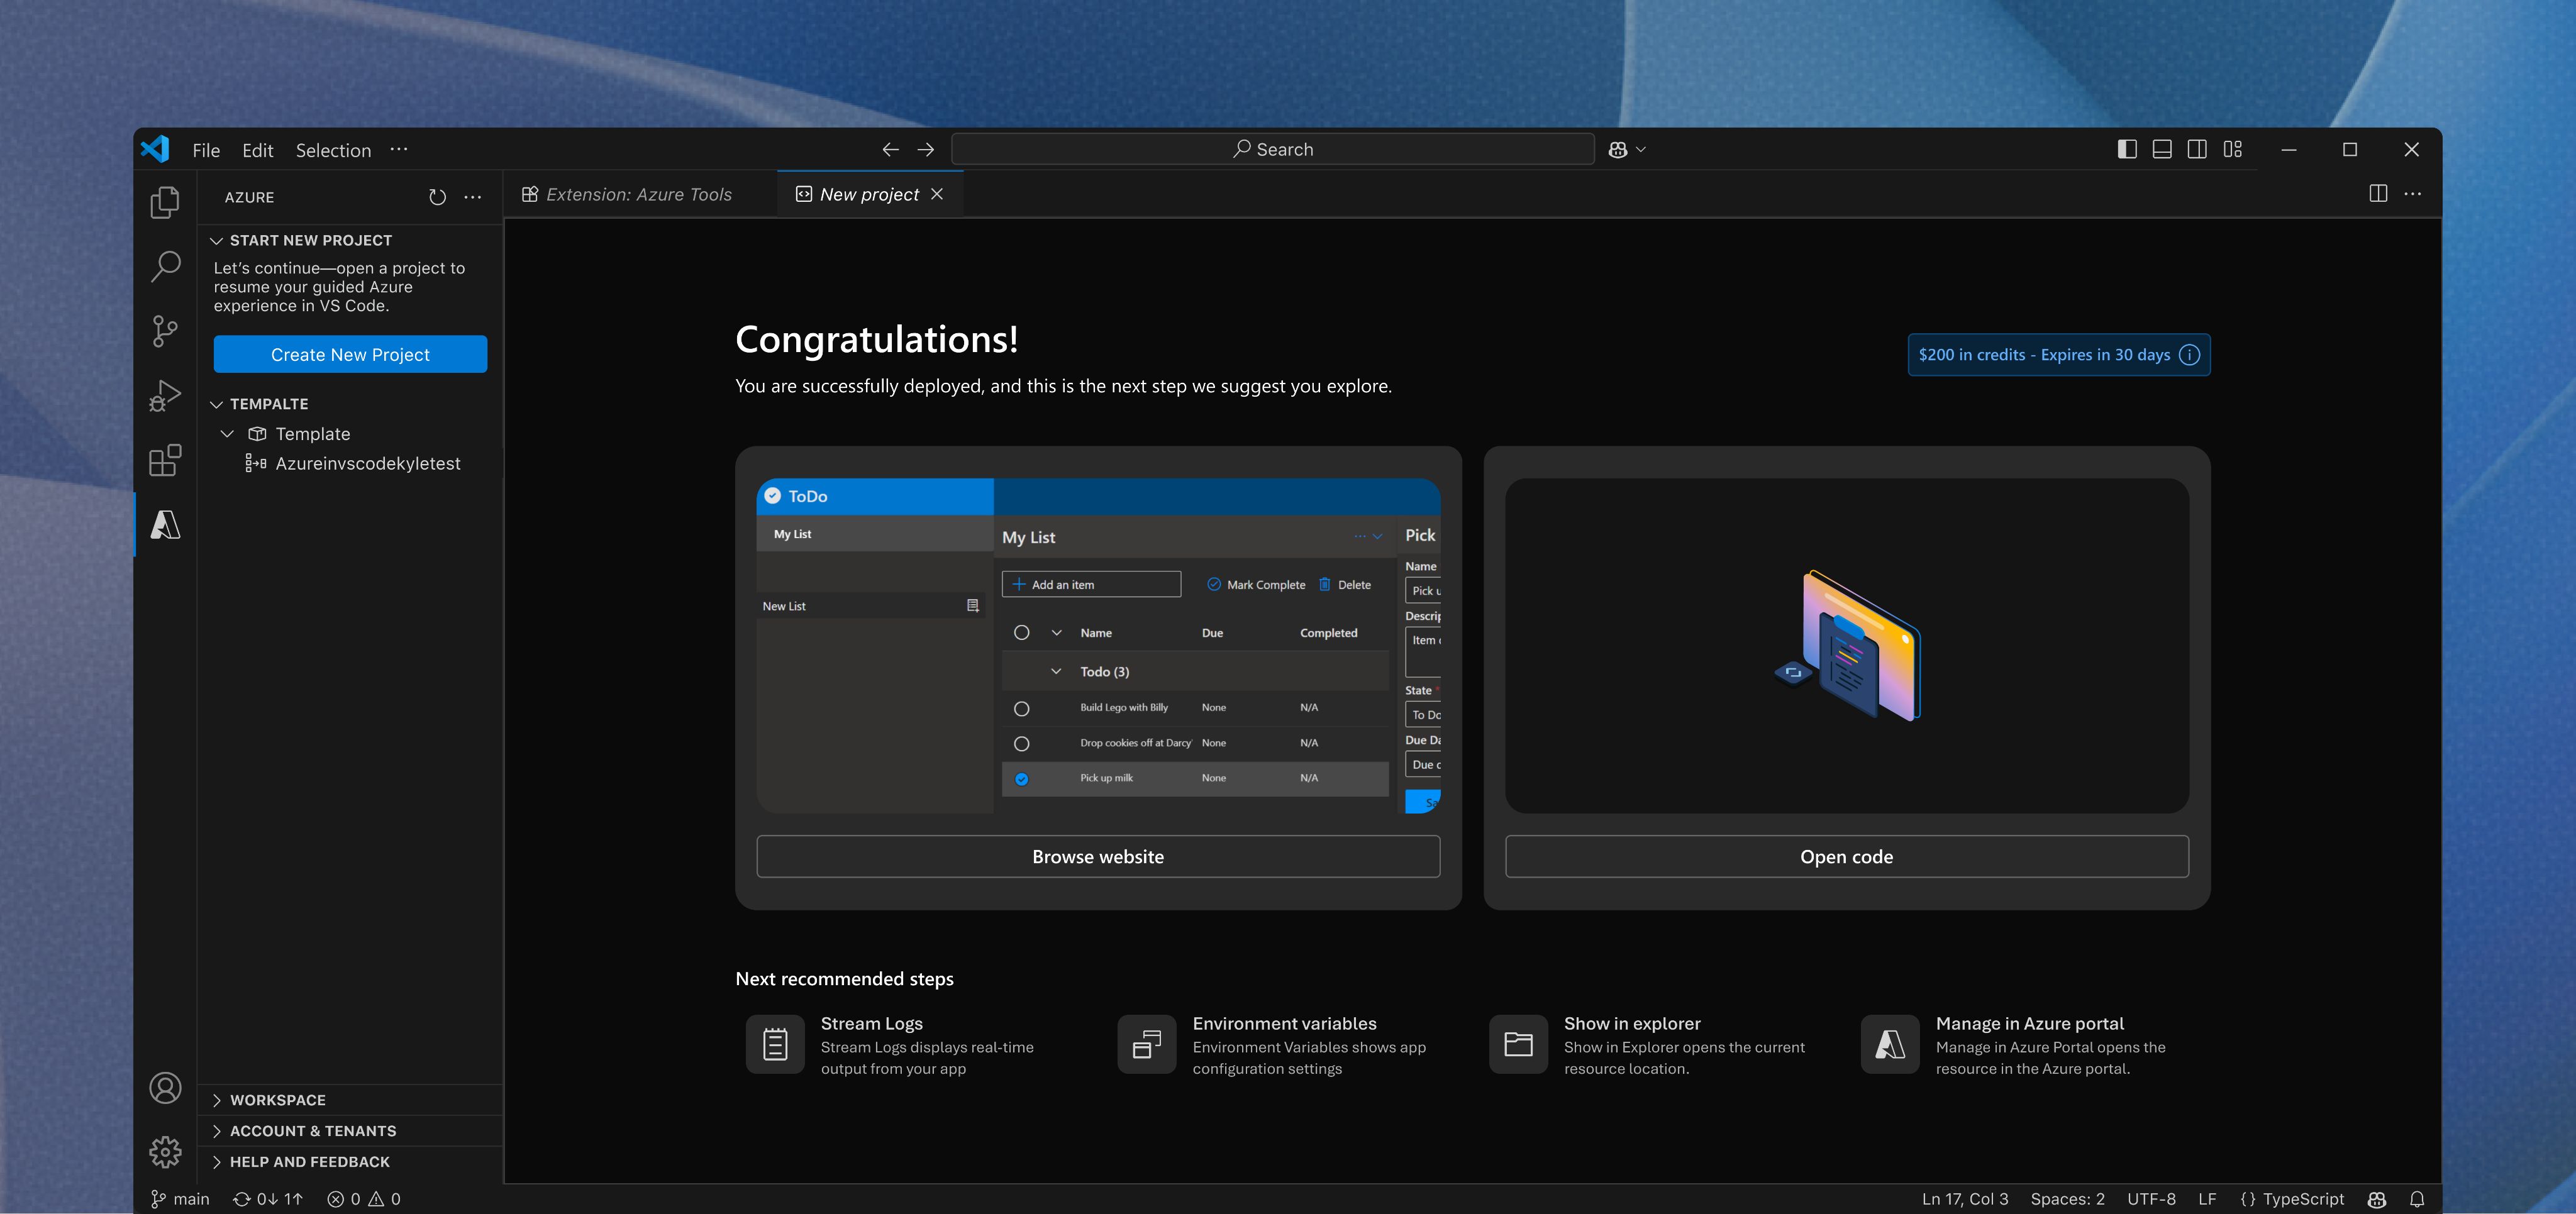Open the notifications bell in status bar
The height and width of the screenshot is (1214, 2576).
tap(2417, 1198)
